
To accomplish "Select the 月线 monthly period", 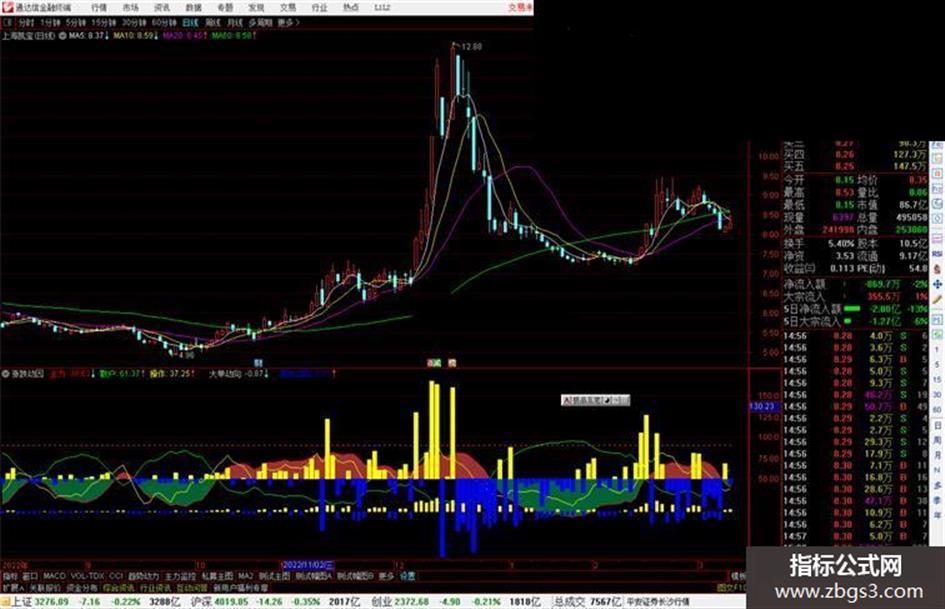I will coord(234,22).
